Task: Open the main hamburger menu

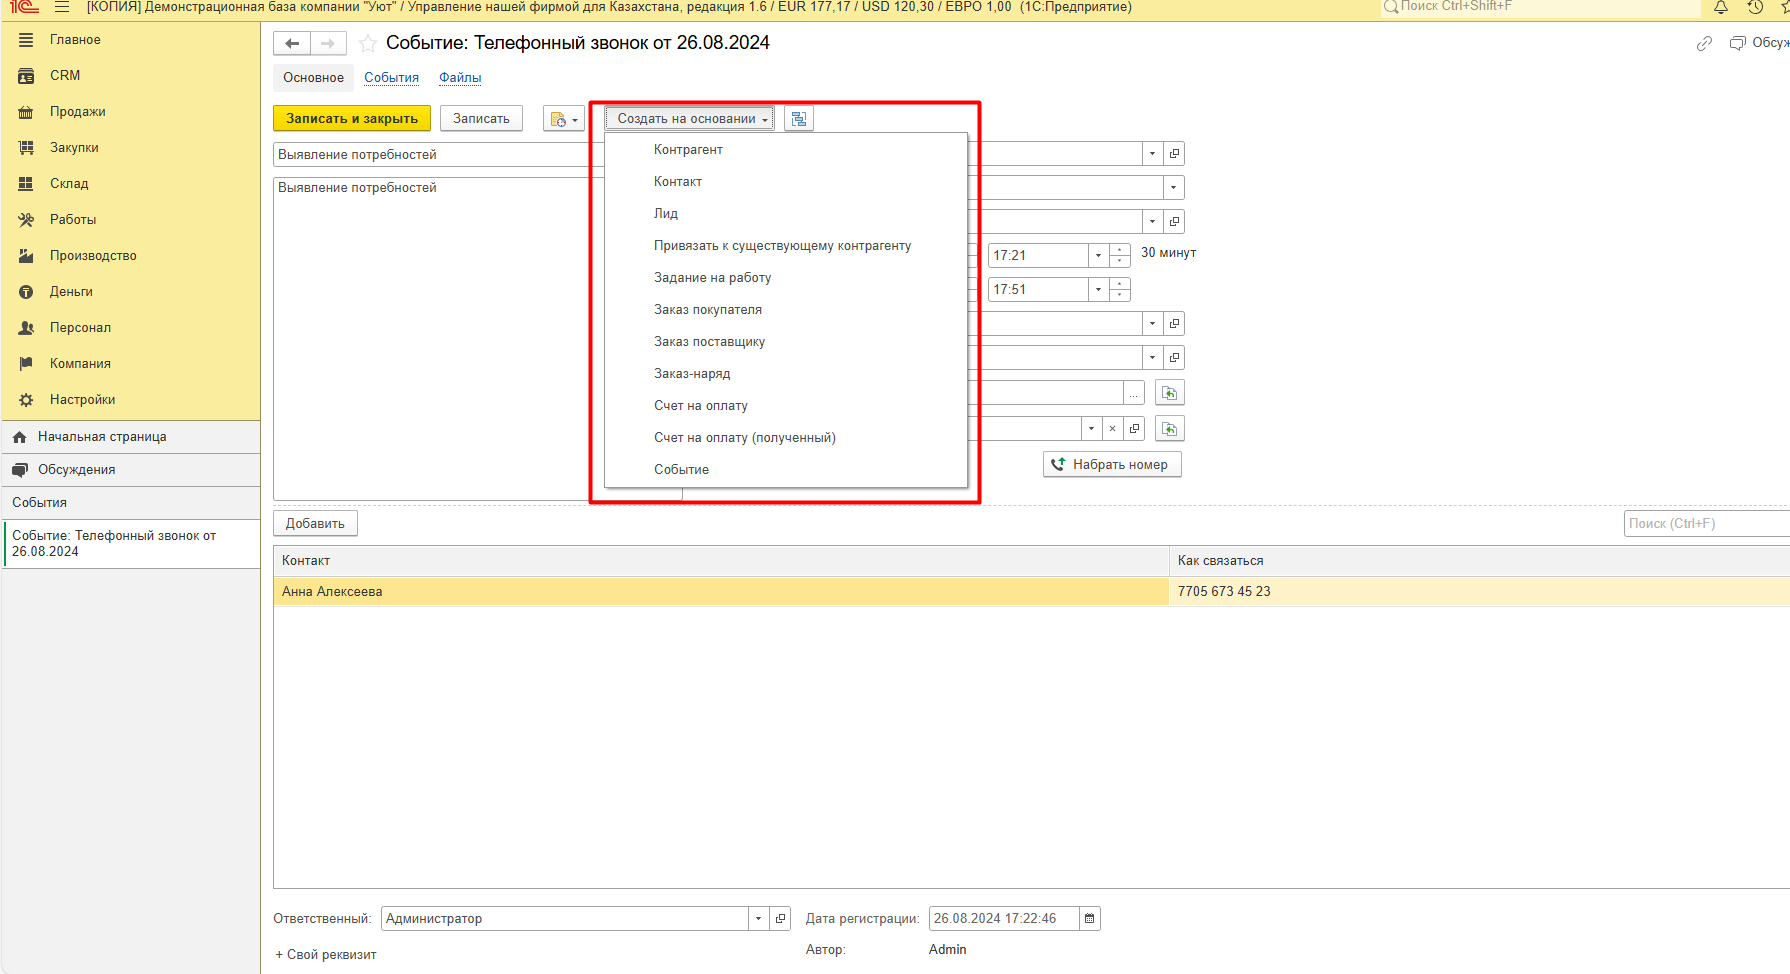Action: tap(62, 7)
